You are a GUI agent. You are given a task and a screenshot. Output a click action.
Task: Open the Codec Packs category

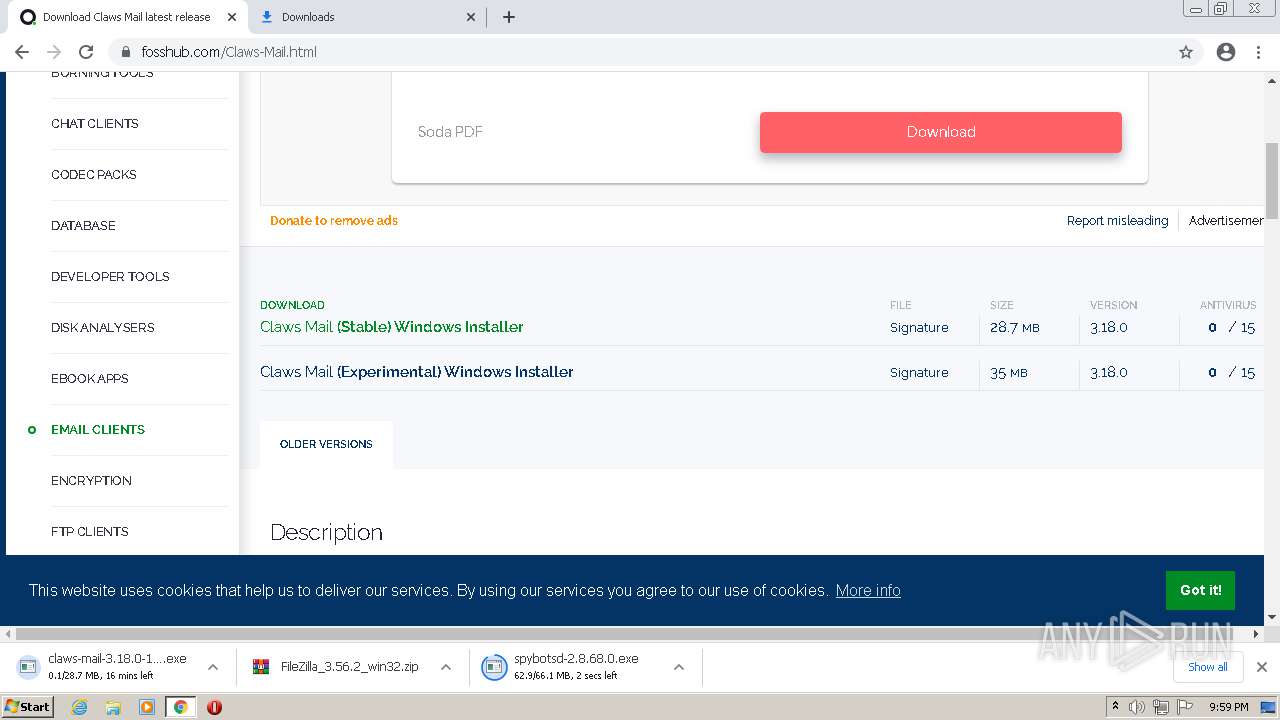pyautogui.click(x=94, y=175)
